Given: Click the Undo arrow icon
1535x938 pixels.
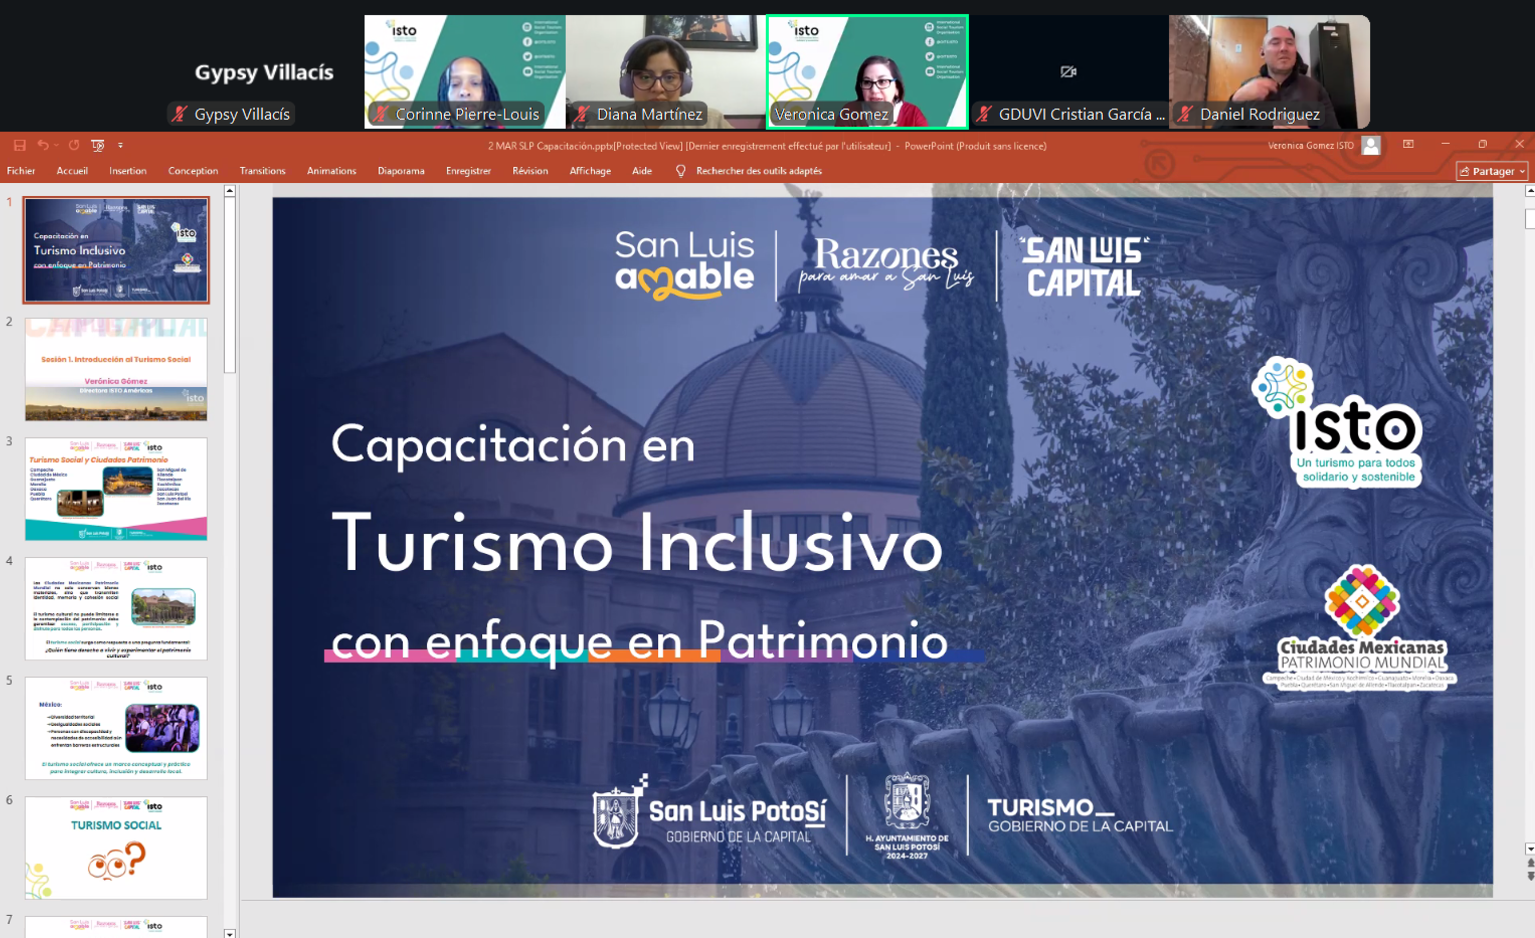Looking at the screenshot, I should point(43,146).
